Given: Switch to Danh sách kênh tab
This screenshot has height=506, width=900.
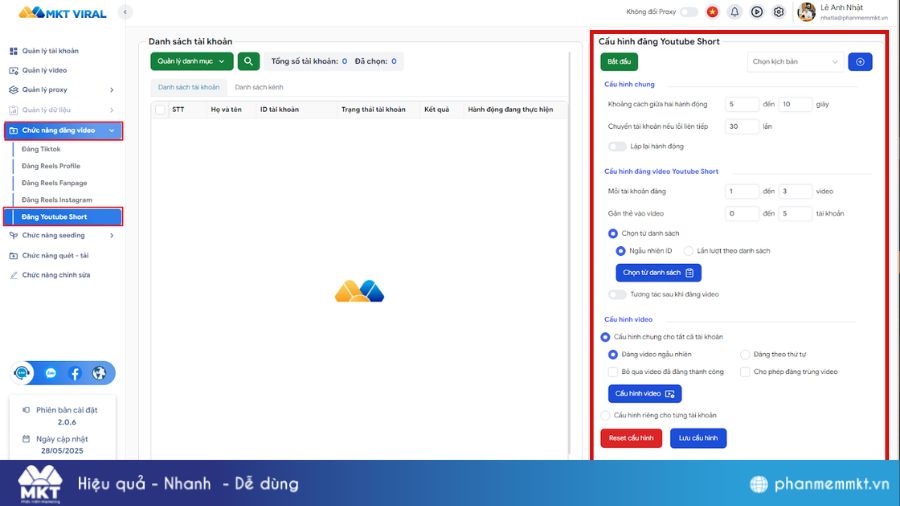Looking at the screenshot, I should click(x=259, y=87).
